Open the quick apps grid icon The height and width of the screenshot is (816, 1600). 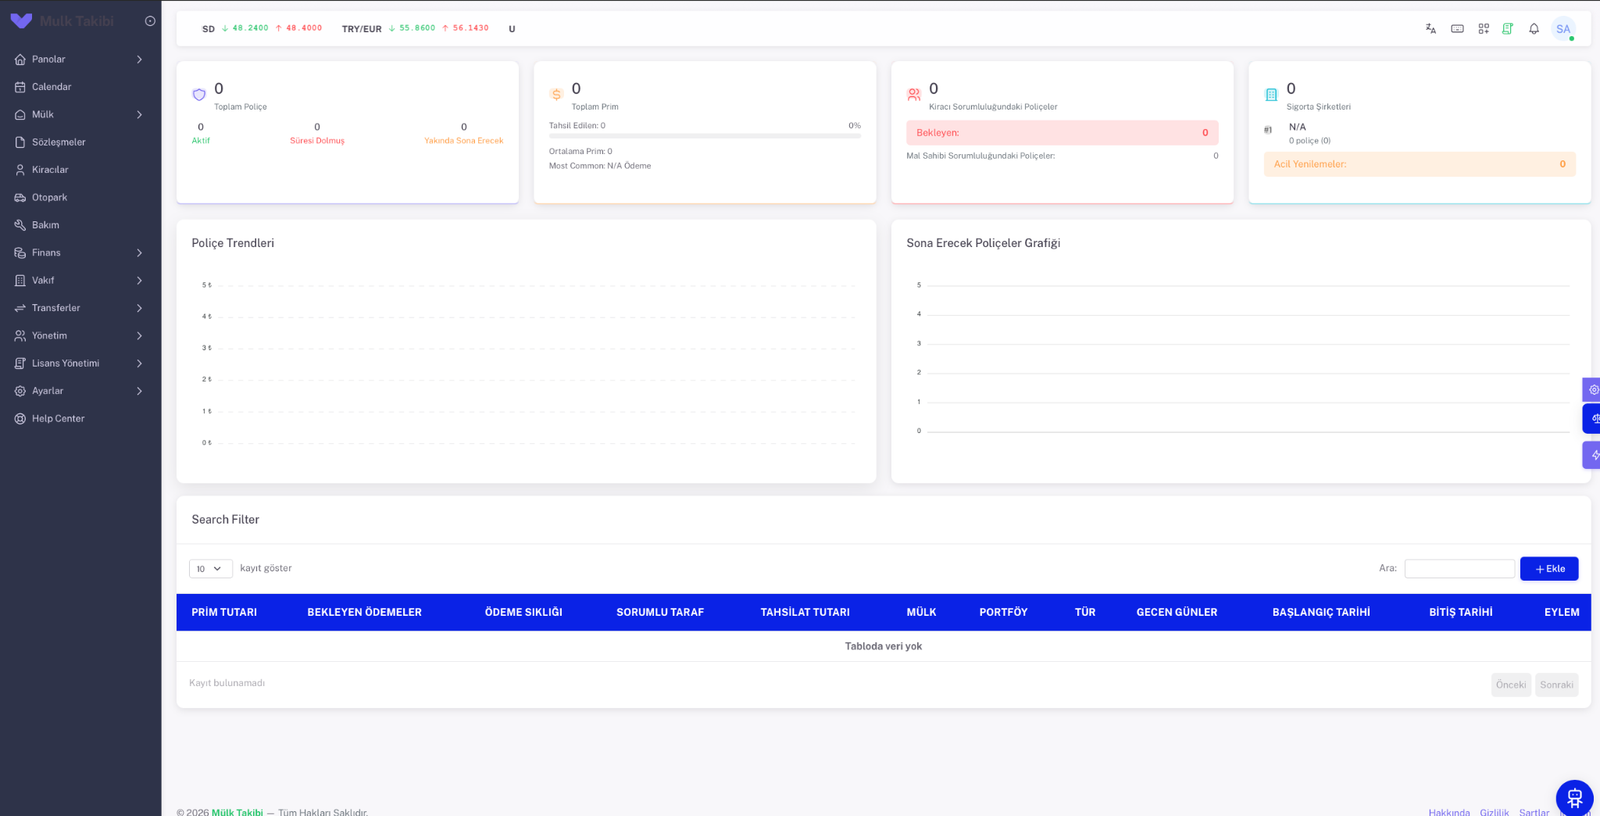[1483, 29]
